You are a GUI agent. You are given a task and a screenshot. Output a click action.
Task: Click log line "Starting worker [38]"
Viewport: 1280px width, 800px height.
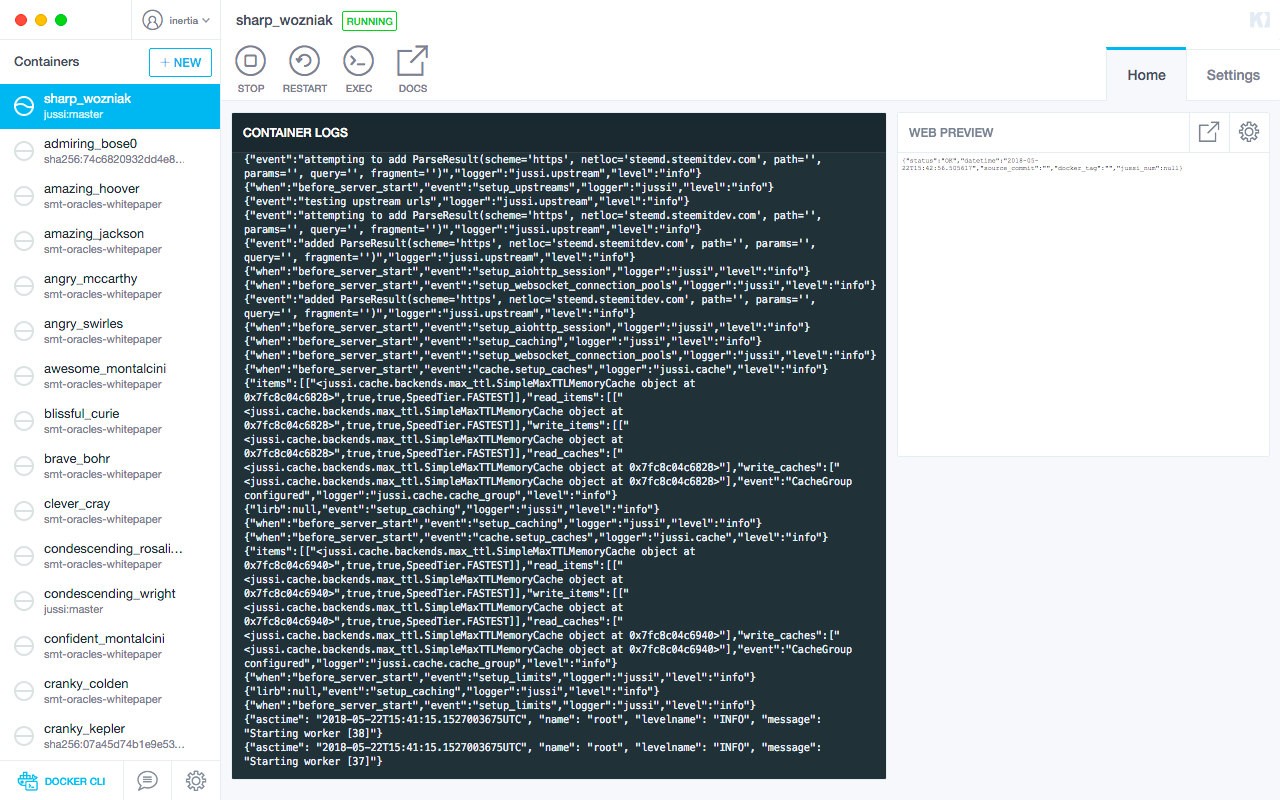point(314,733)
